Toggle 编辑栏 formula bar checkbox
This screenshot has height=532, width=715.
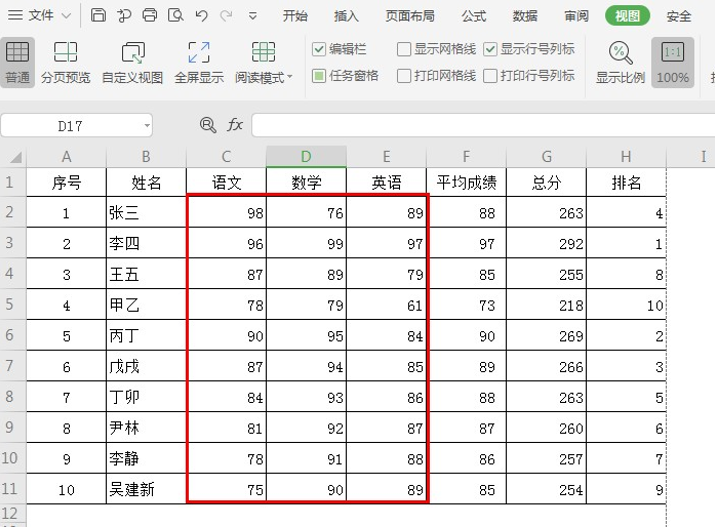[x=319, y=49]
